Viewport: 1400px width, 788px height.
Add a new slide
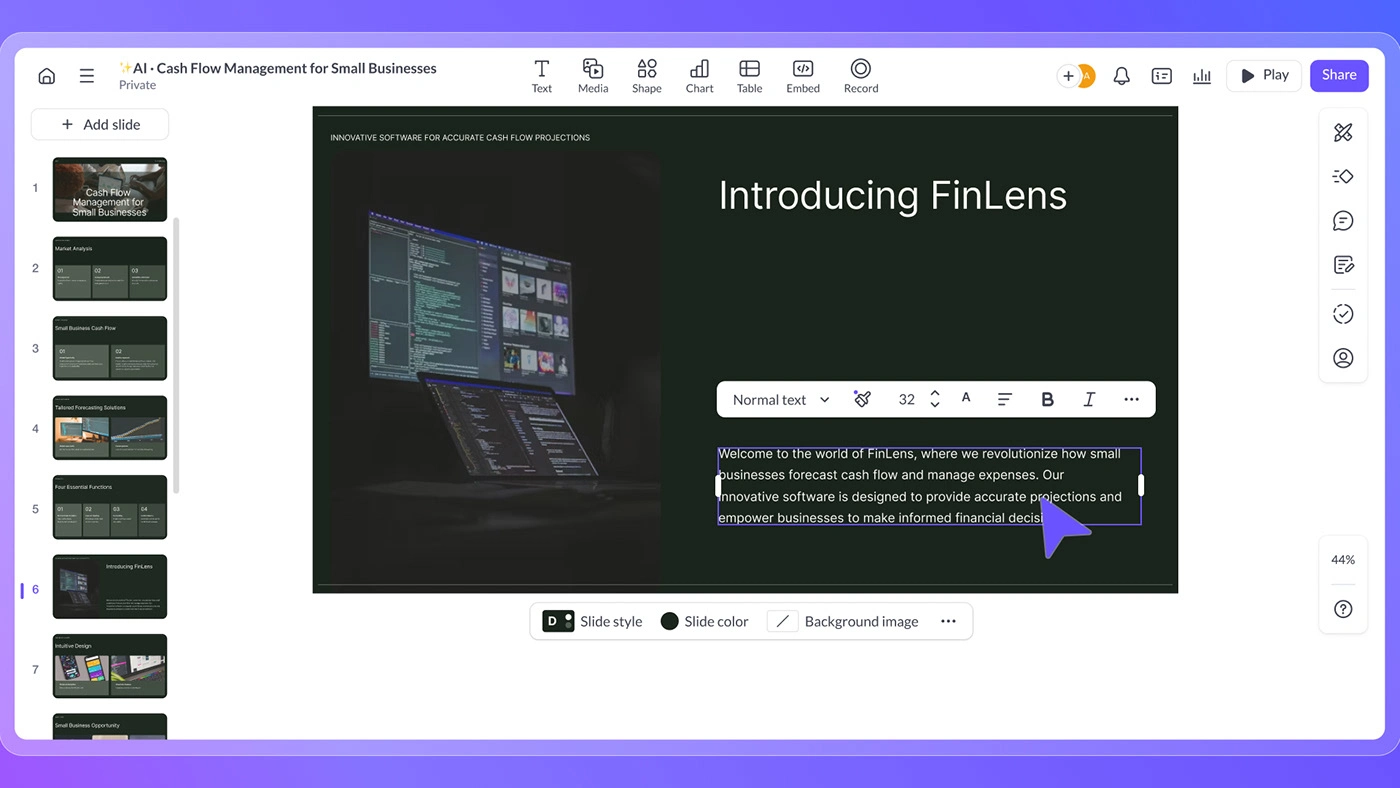tap(100, 124)
